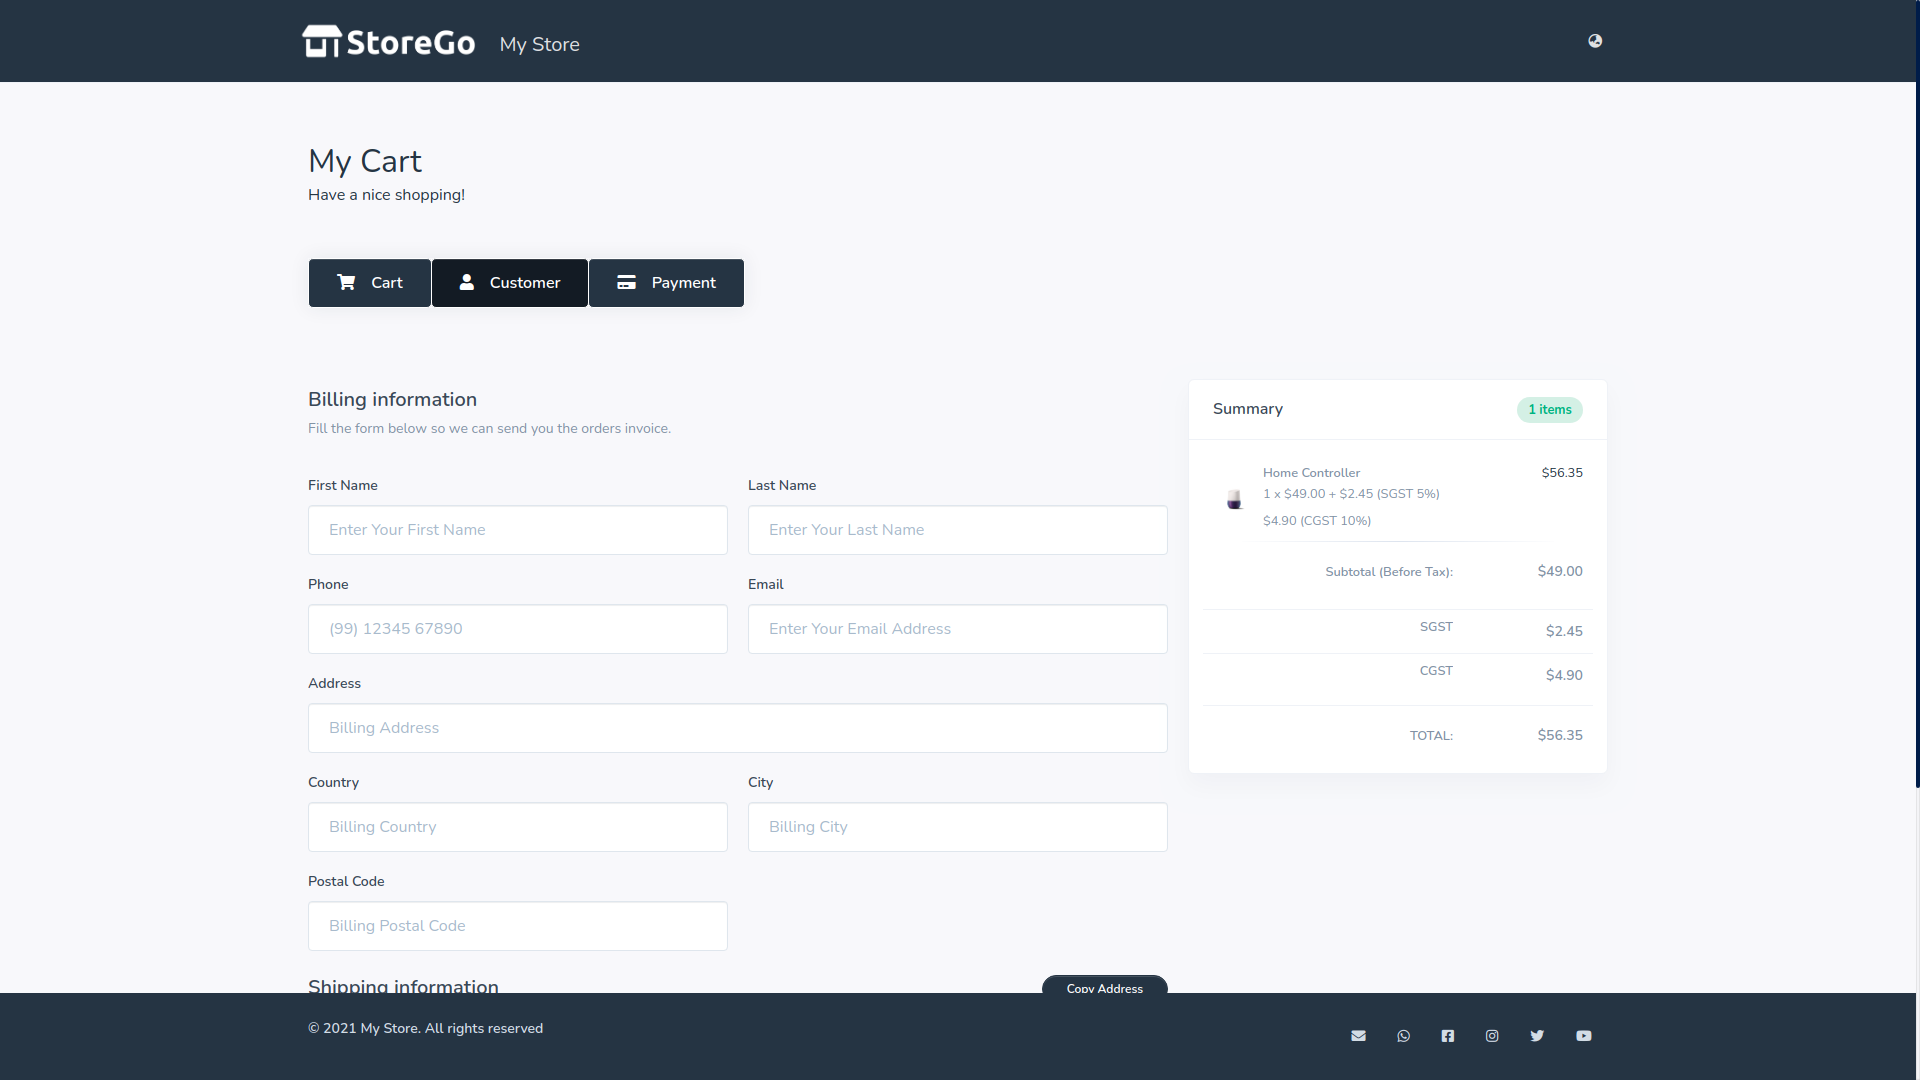
Task: Click the email icon in footer
Action: (x=1358, y=1035)
